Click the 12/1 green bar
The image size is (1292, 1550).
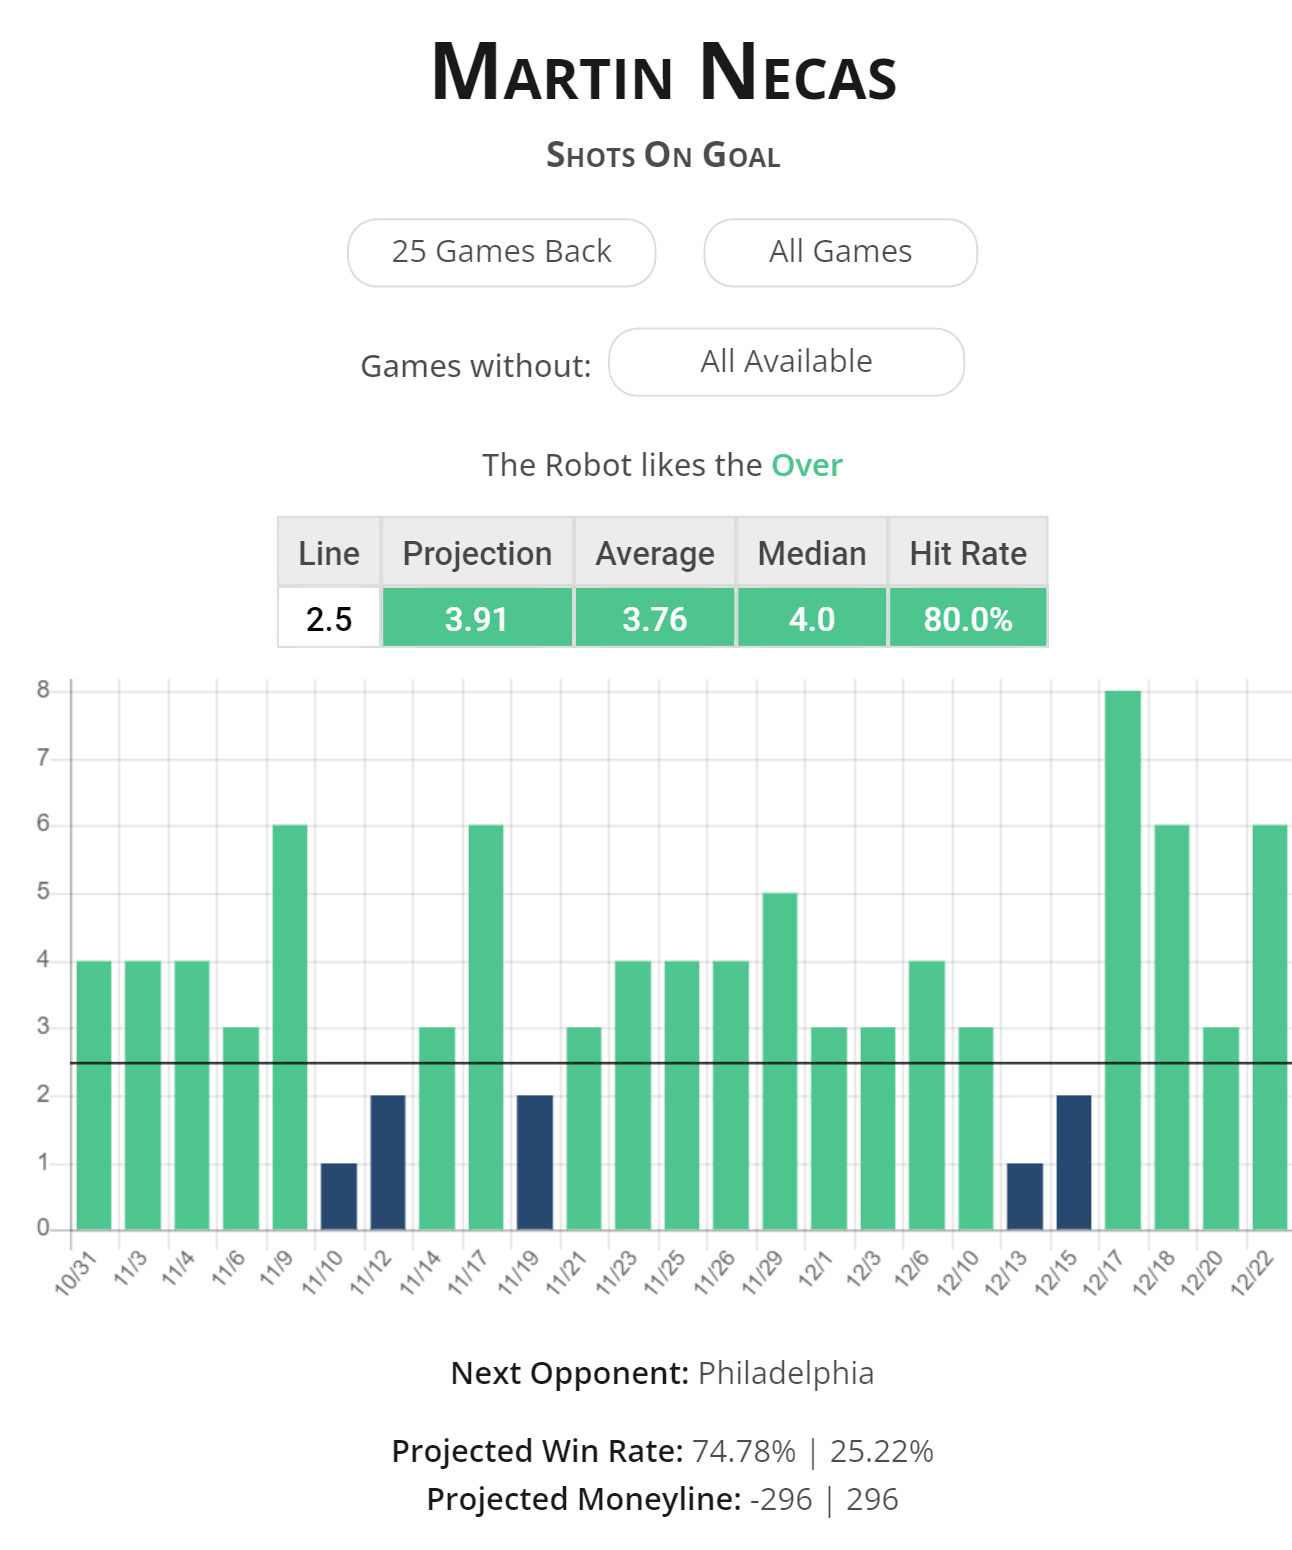829,1129
